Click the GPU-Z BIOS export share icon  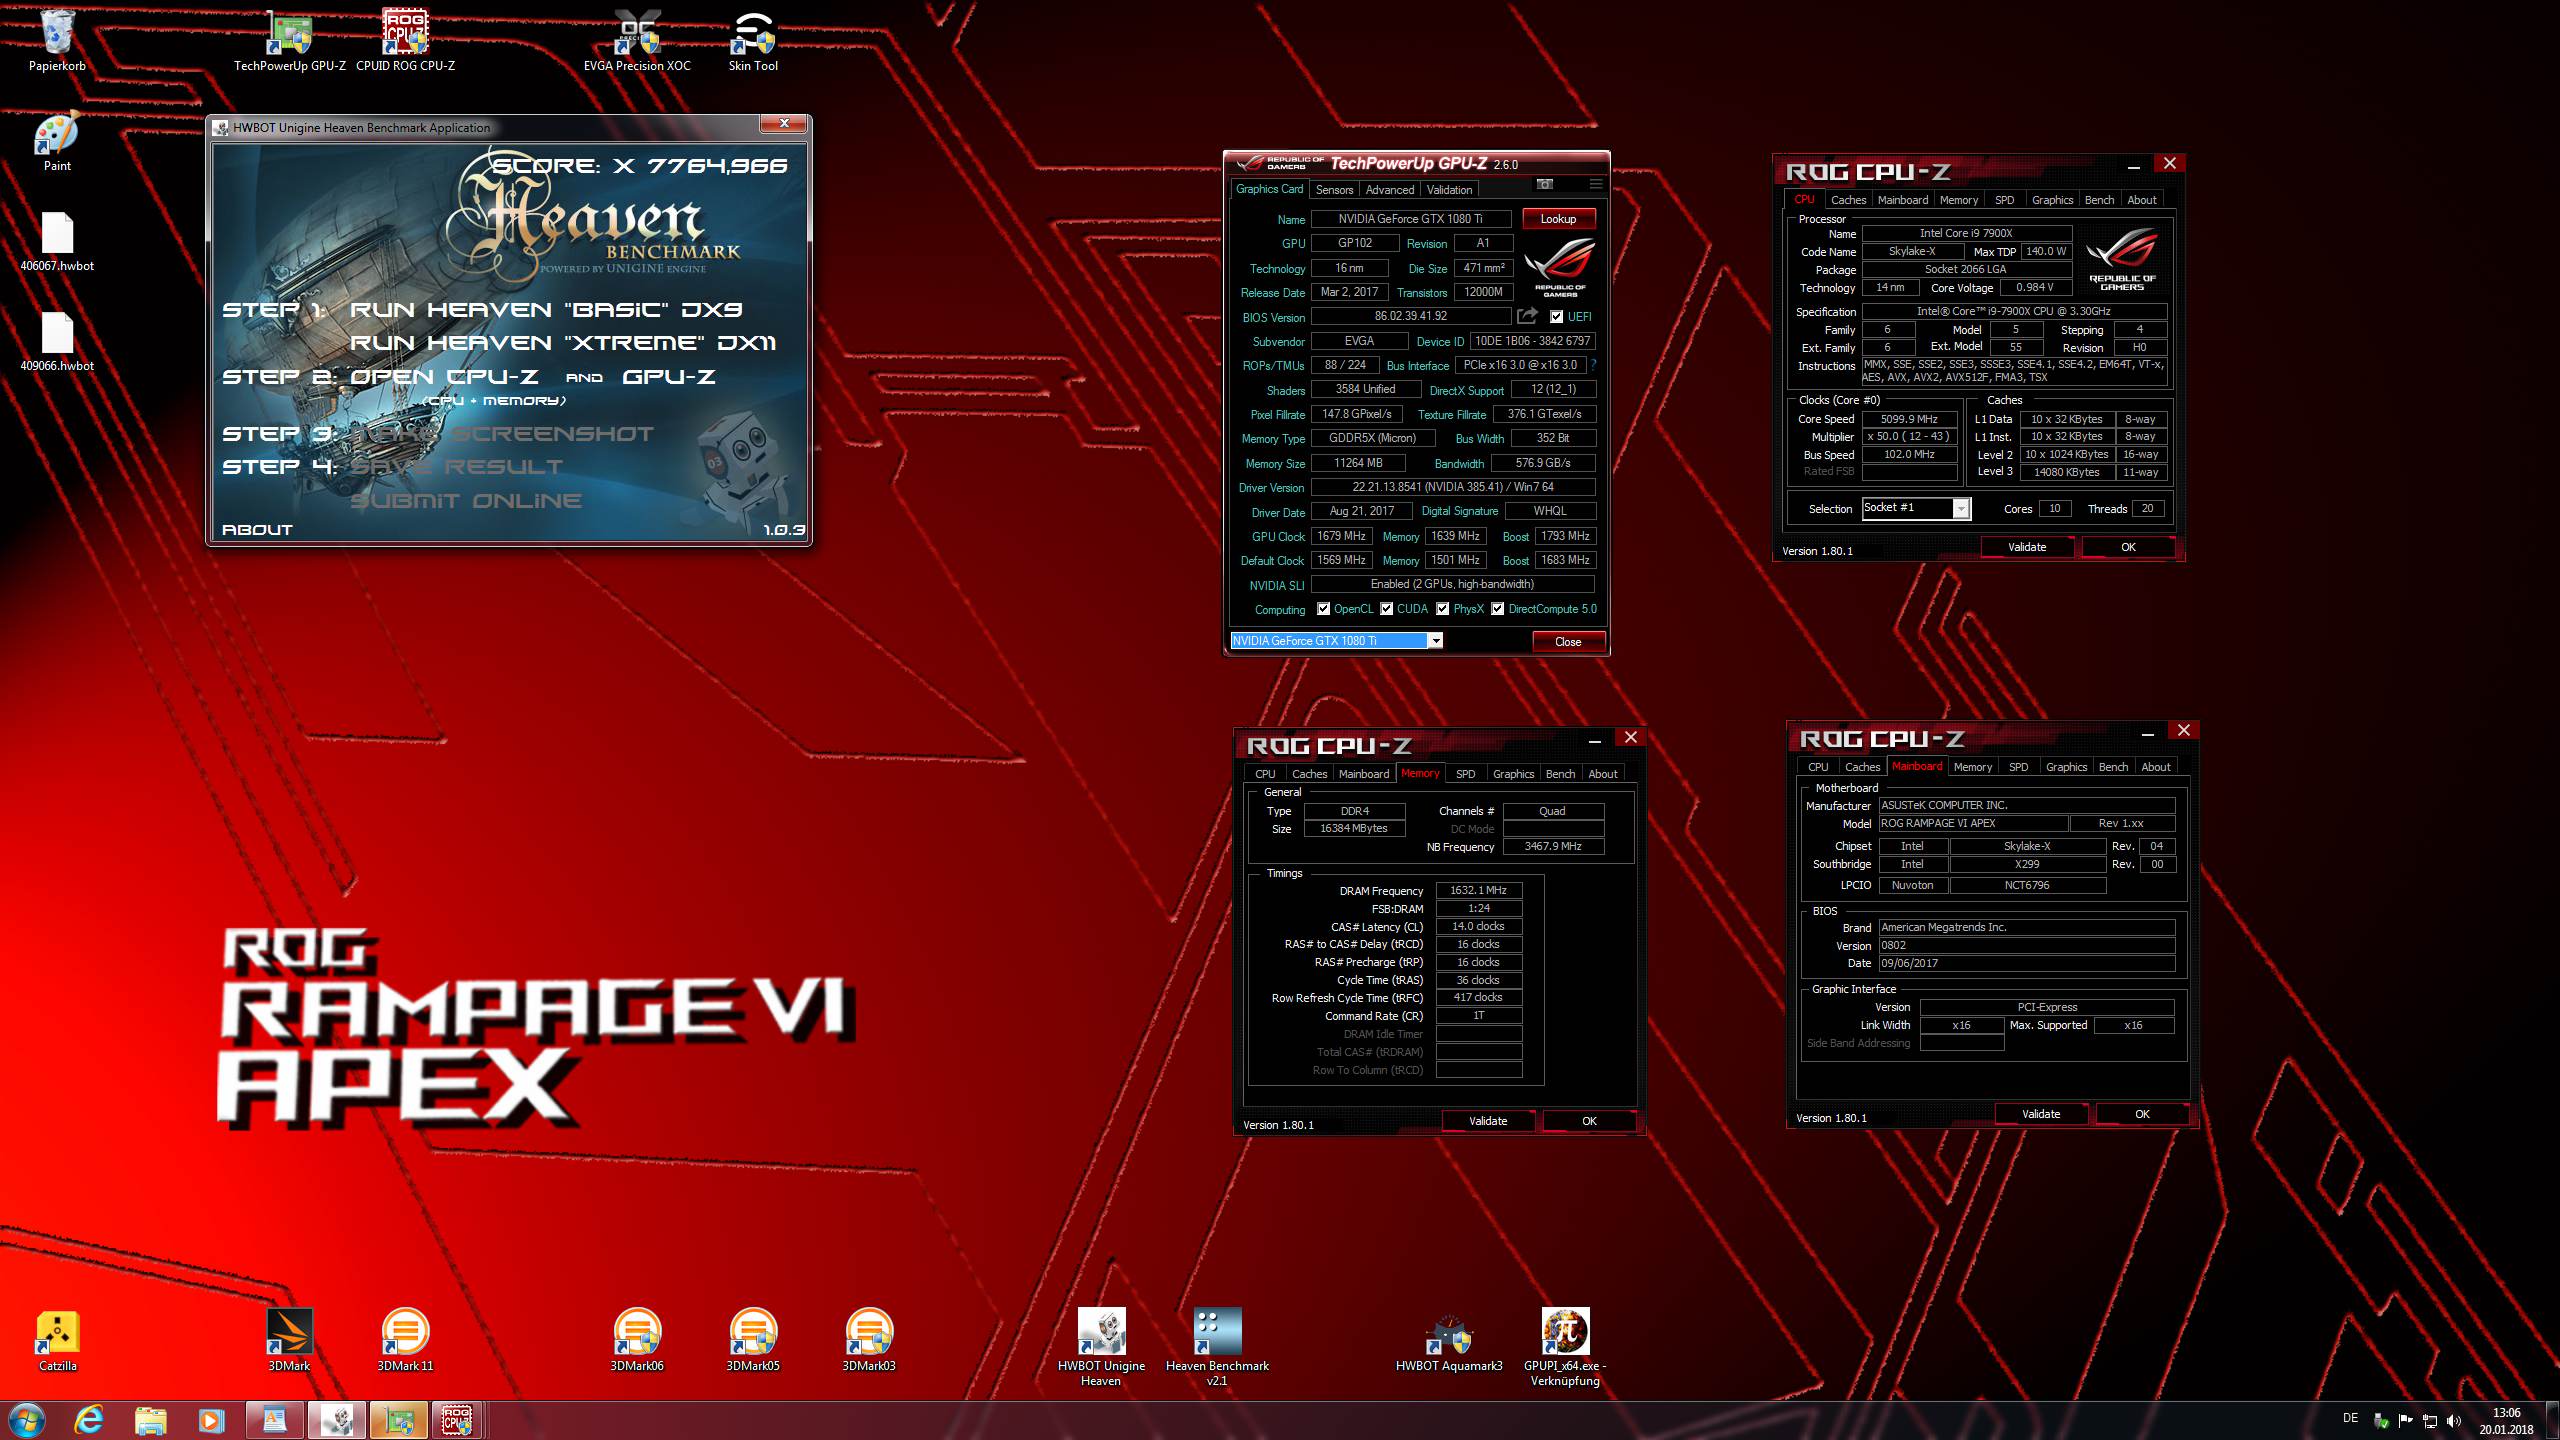(1526, 316)
